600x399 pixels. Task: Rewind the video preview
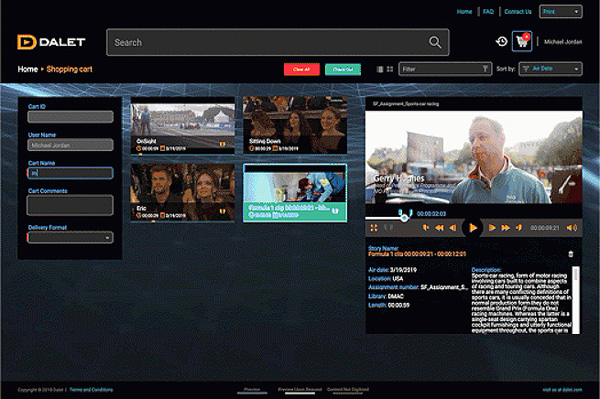tap(439, 228)
